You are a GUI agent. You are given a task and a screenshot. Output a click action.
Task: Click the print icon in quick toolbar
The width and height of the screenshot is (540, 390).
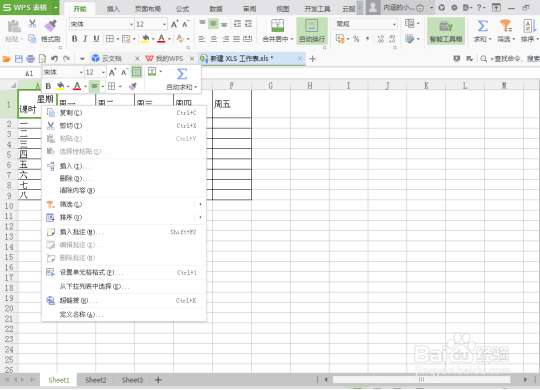pyautogui.click(x=30, y=59)
